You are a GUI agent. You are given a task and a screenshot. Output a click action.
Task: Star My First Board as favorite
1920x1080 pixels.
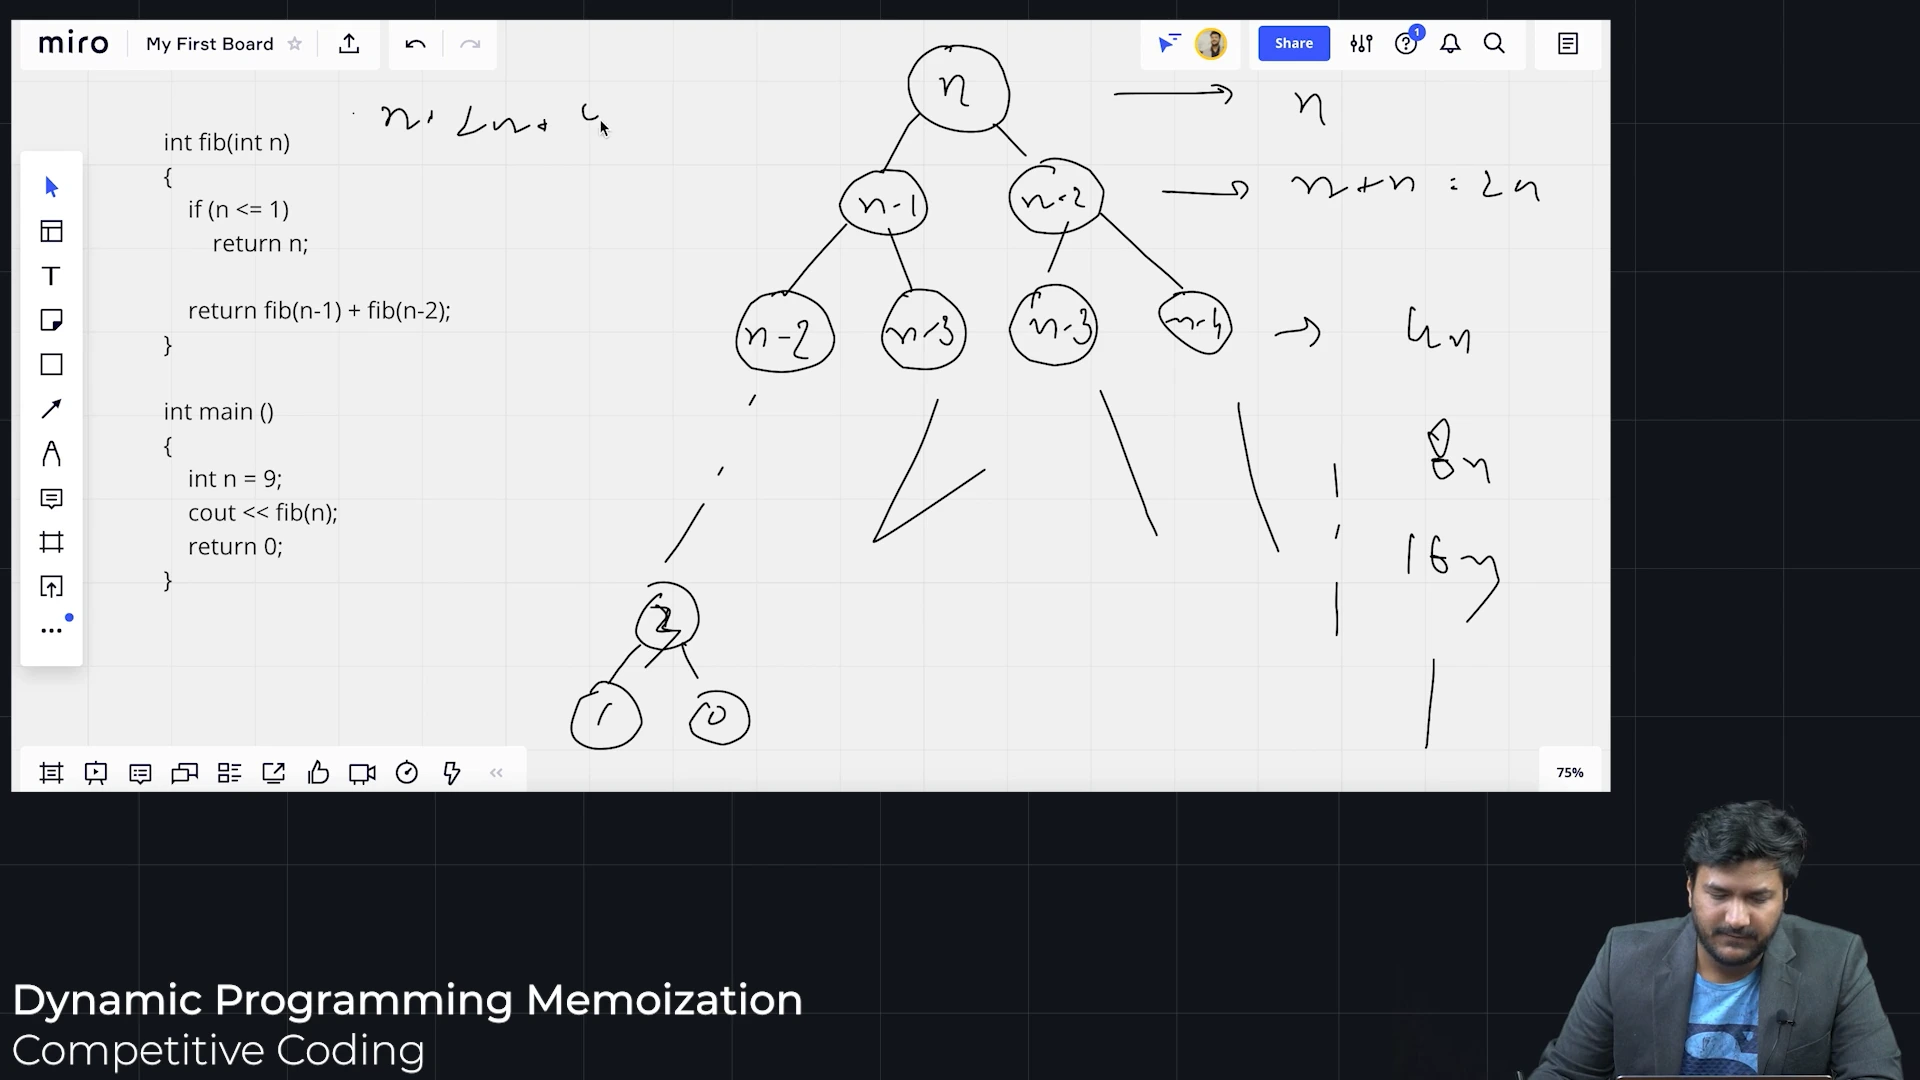294,44
